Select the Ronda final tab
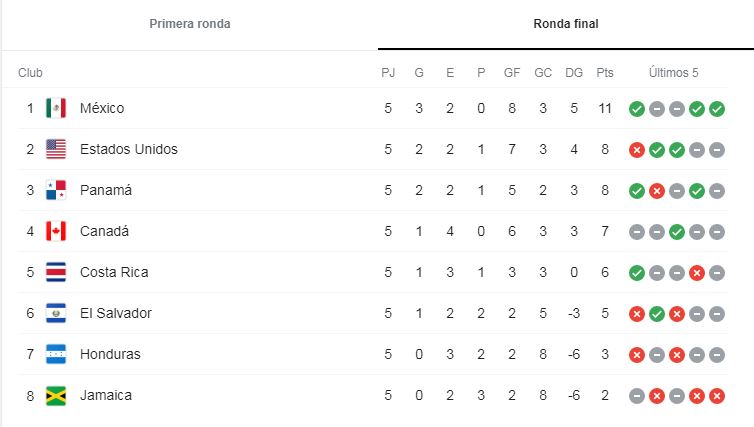754x427 pixels. coord(566,24)
